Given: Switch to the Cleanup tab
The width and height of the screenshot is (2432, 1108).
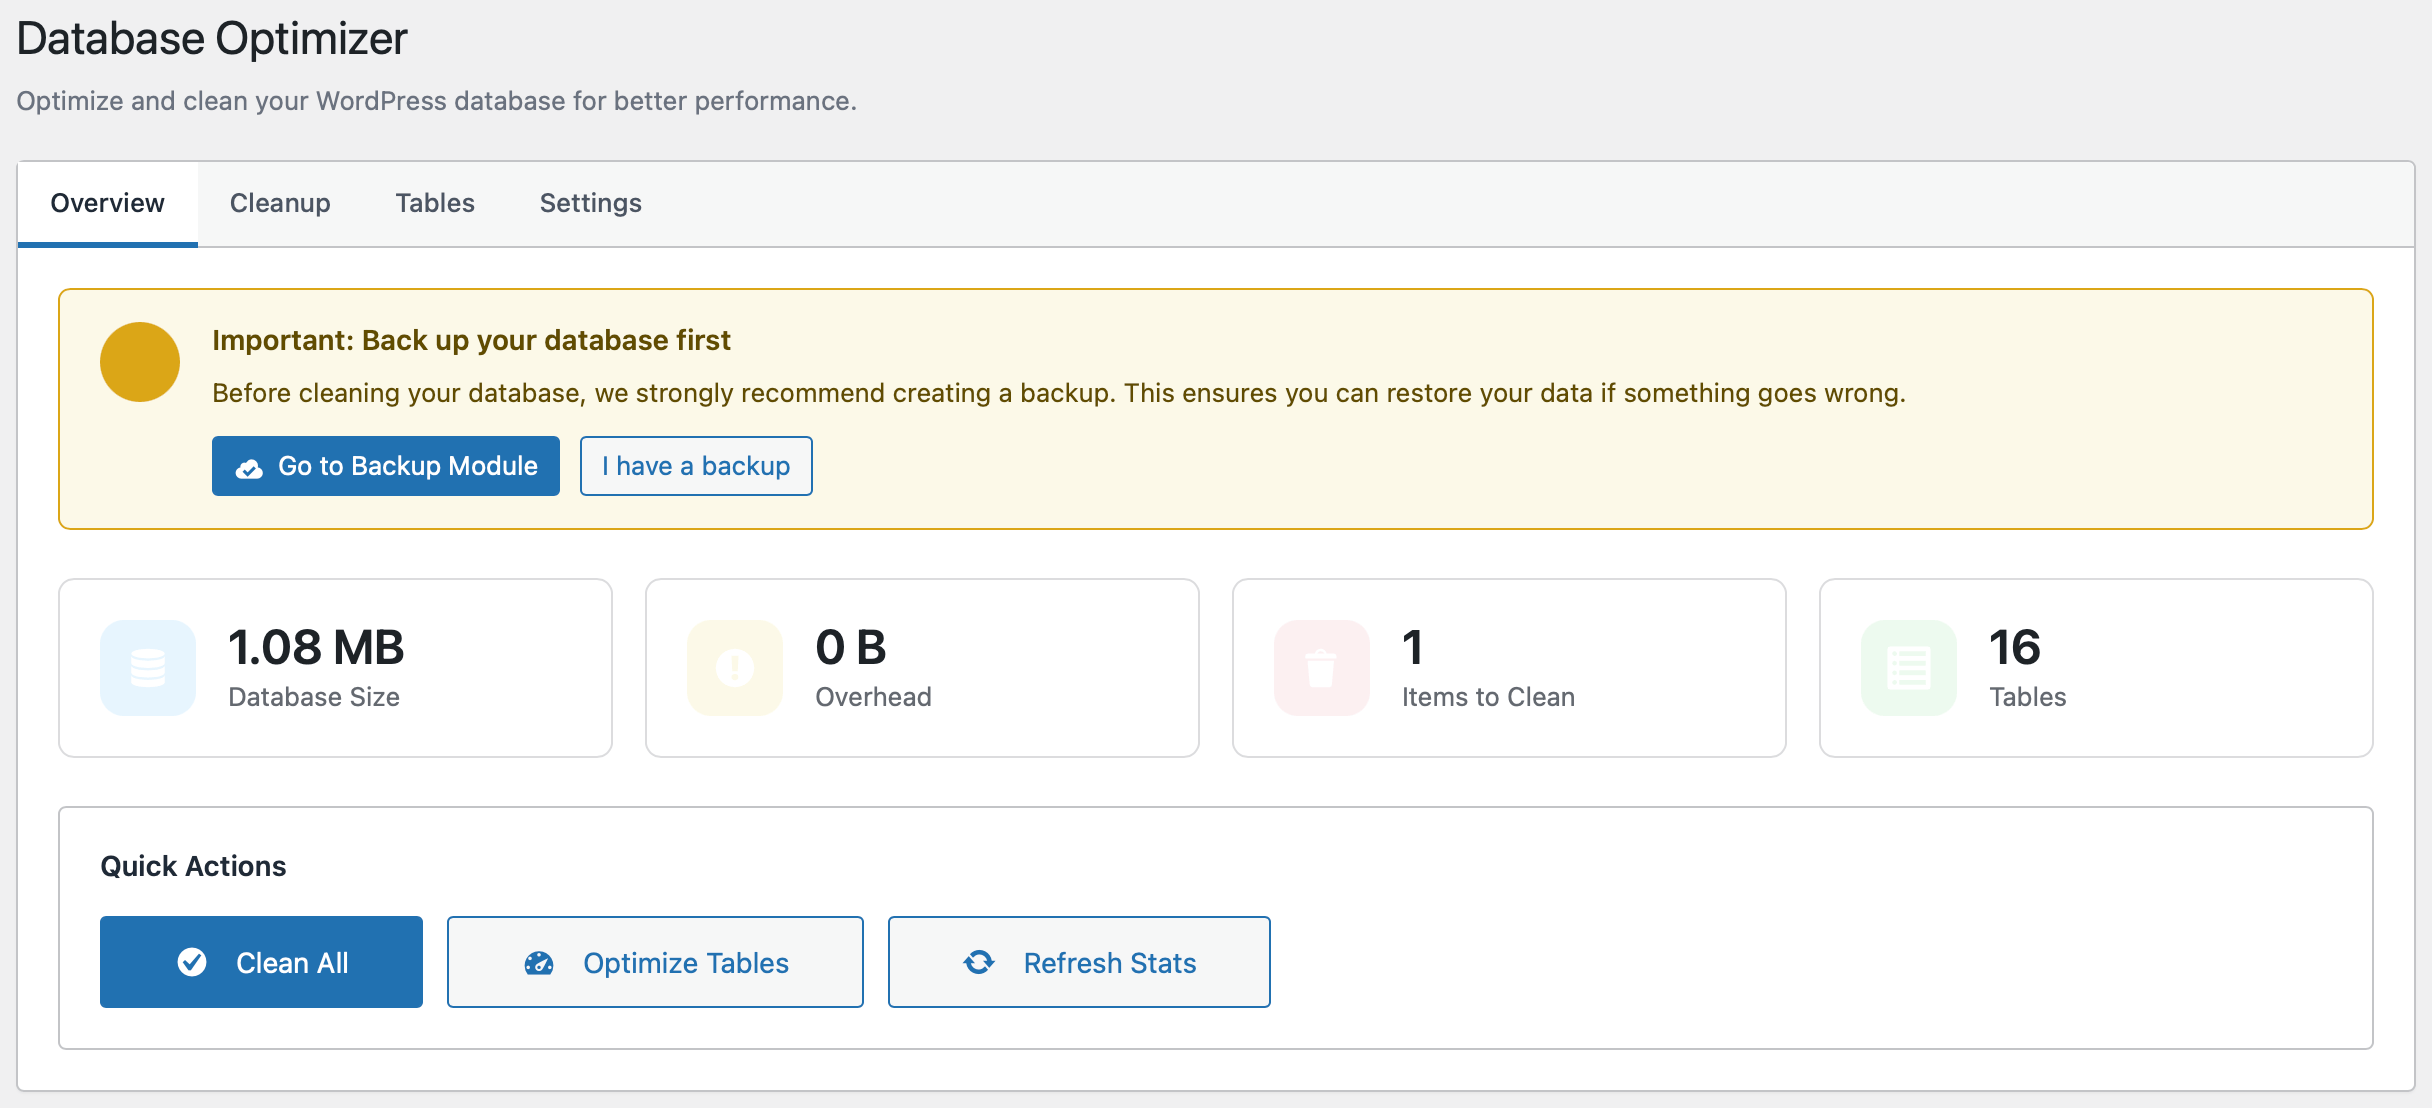Looking at the screenshot, I should point(280,203).
